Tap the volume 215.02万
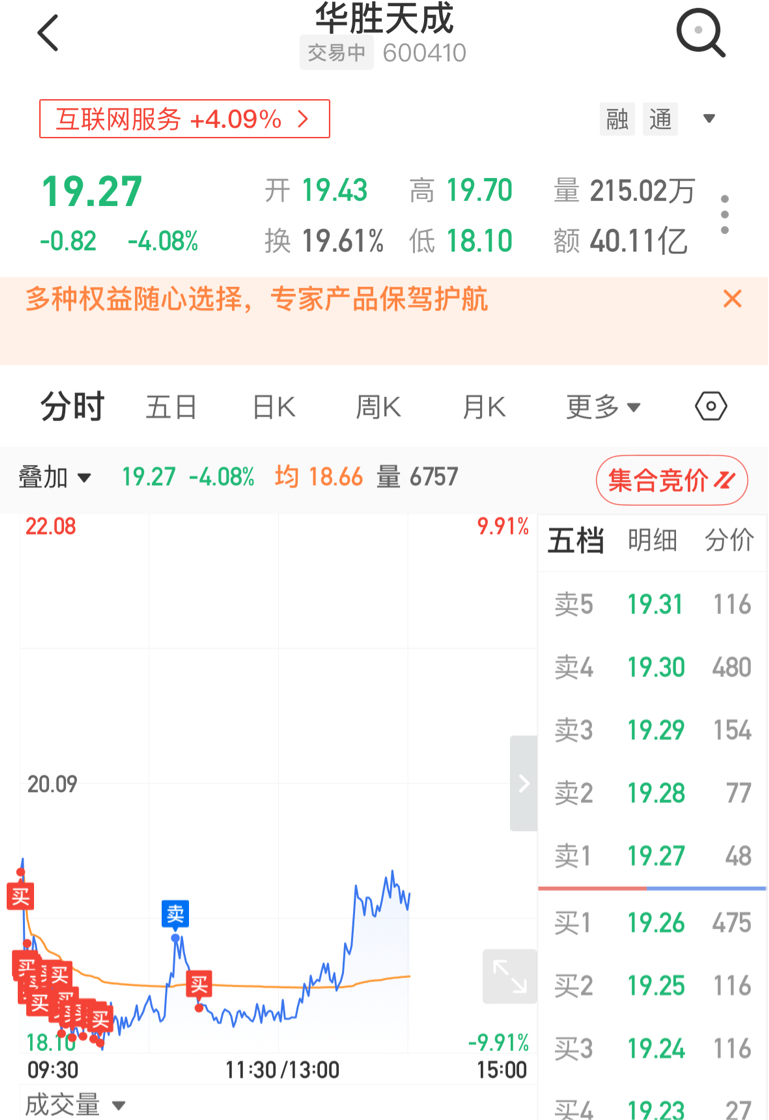The image size is (769, 1120). click(x=643, y=191)
